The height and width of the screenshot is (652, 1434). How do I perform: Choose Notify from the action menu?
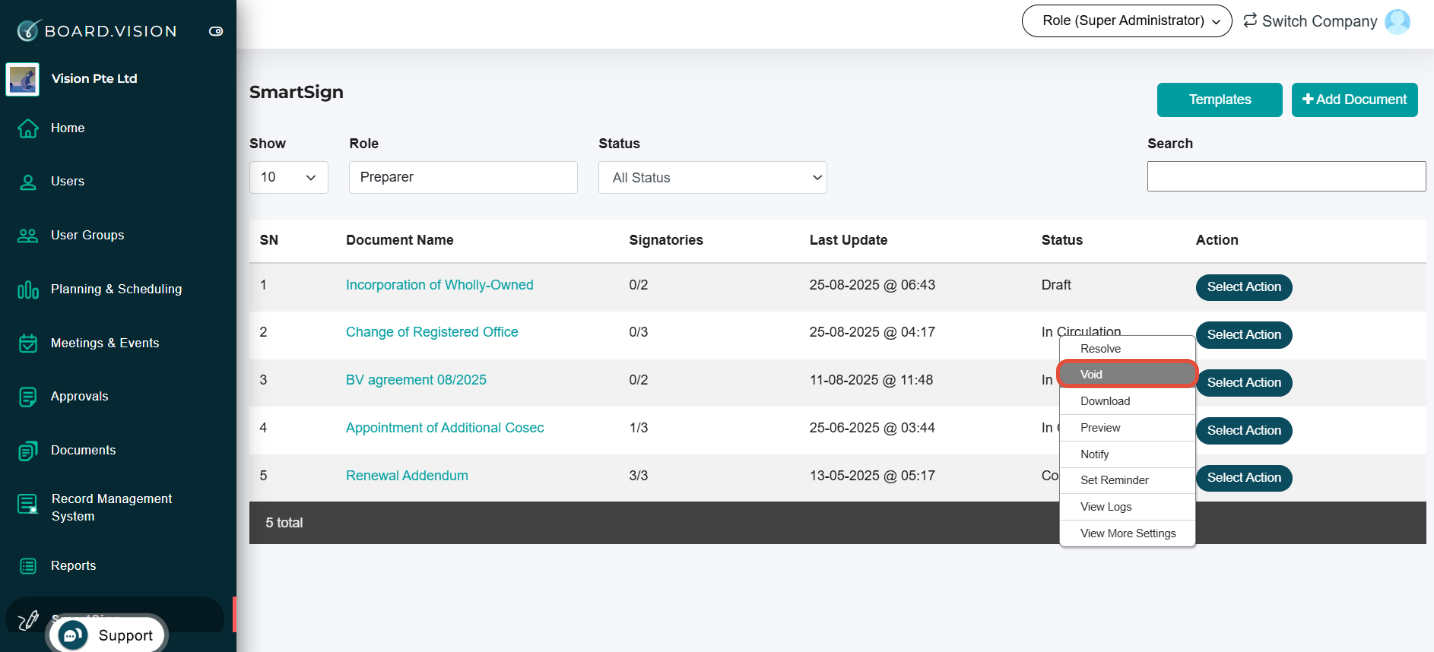pyautogui.click(x=1128, y=454)
